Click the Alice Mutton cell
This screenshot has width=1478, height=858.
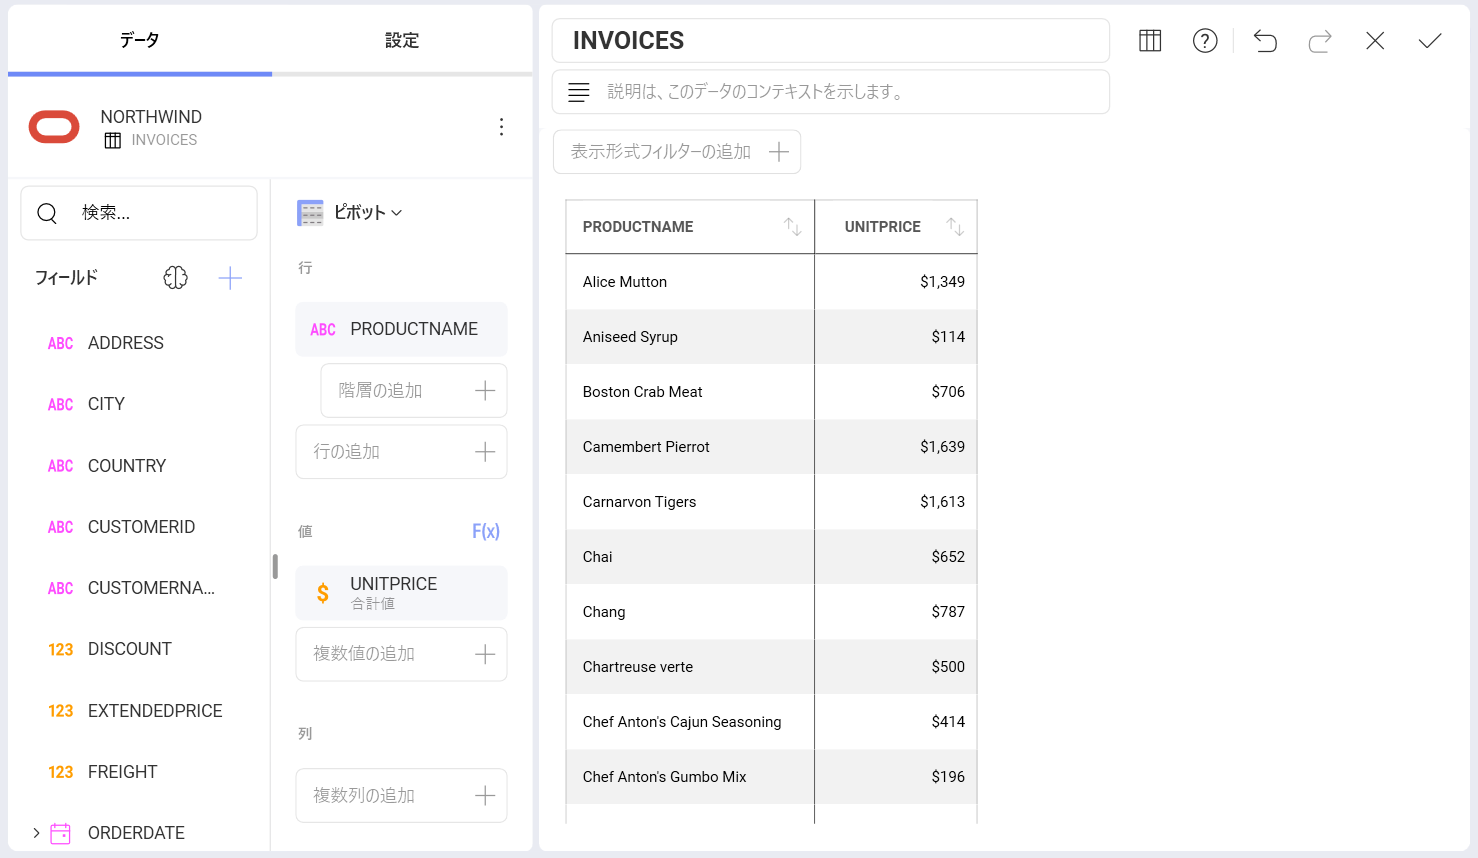tap(690, 282)
